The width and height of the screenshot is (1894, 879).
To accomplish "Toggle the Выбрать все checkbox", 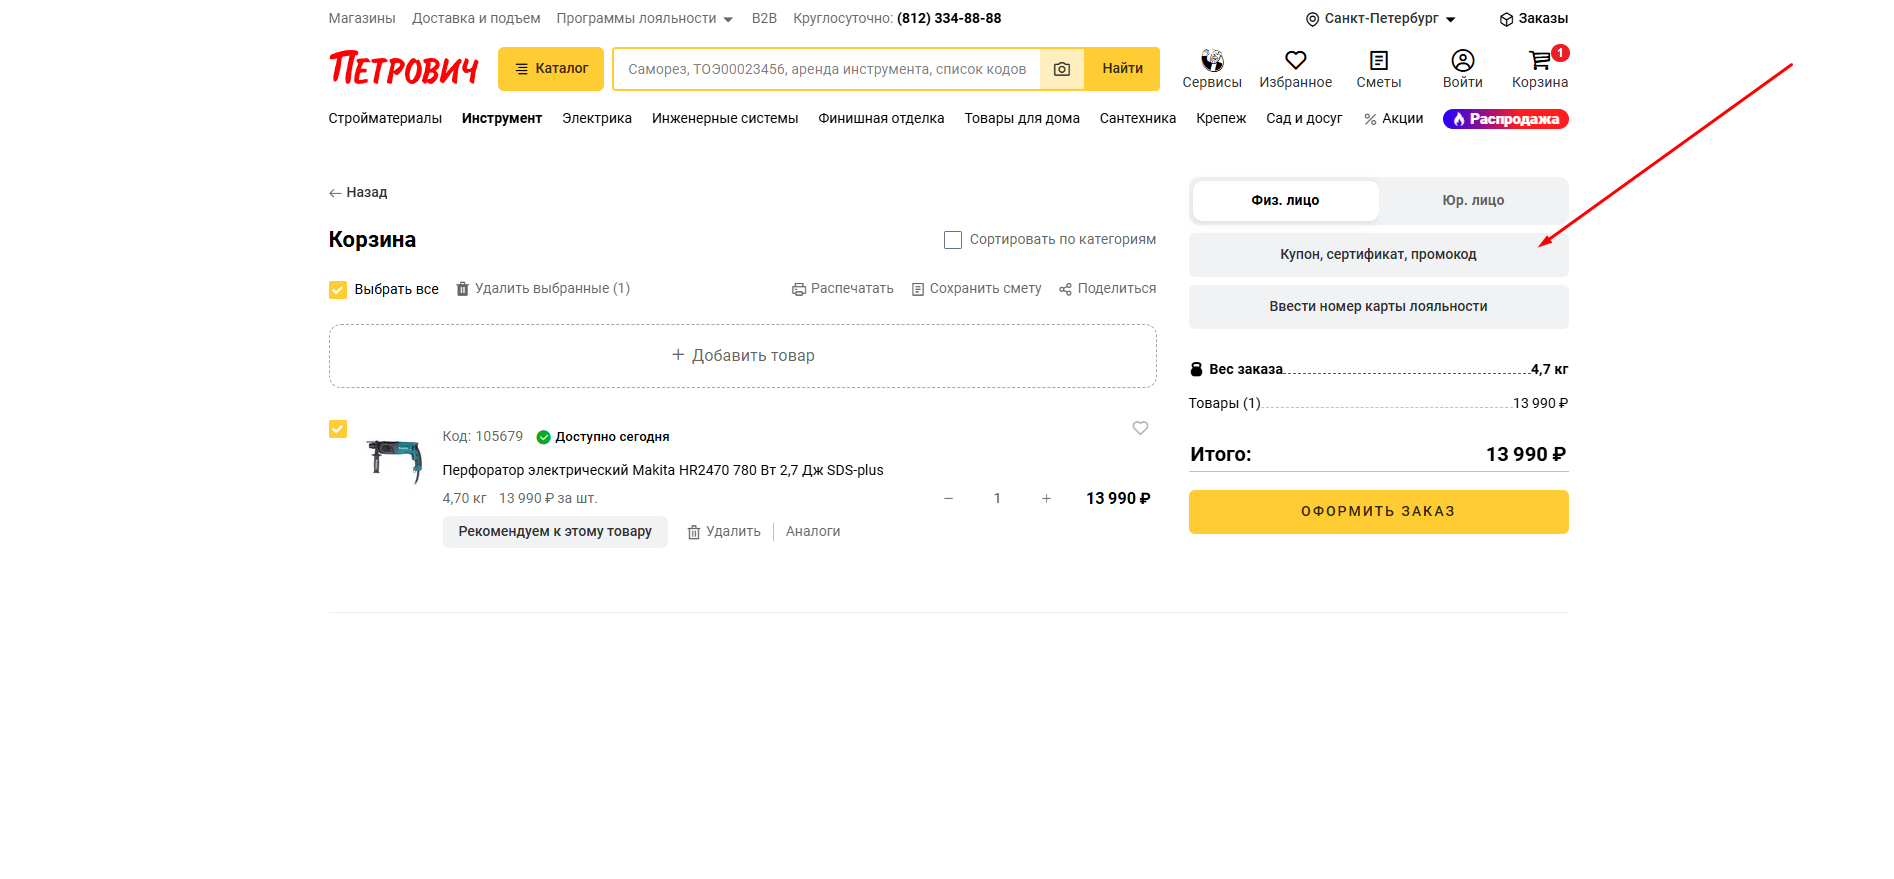I will (x=338, y=290).
